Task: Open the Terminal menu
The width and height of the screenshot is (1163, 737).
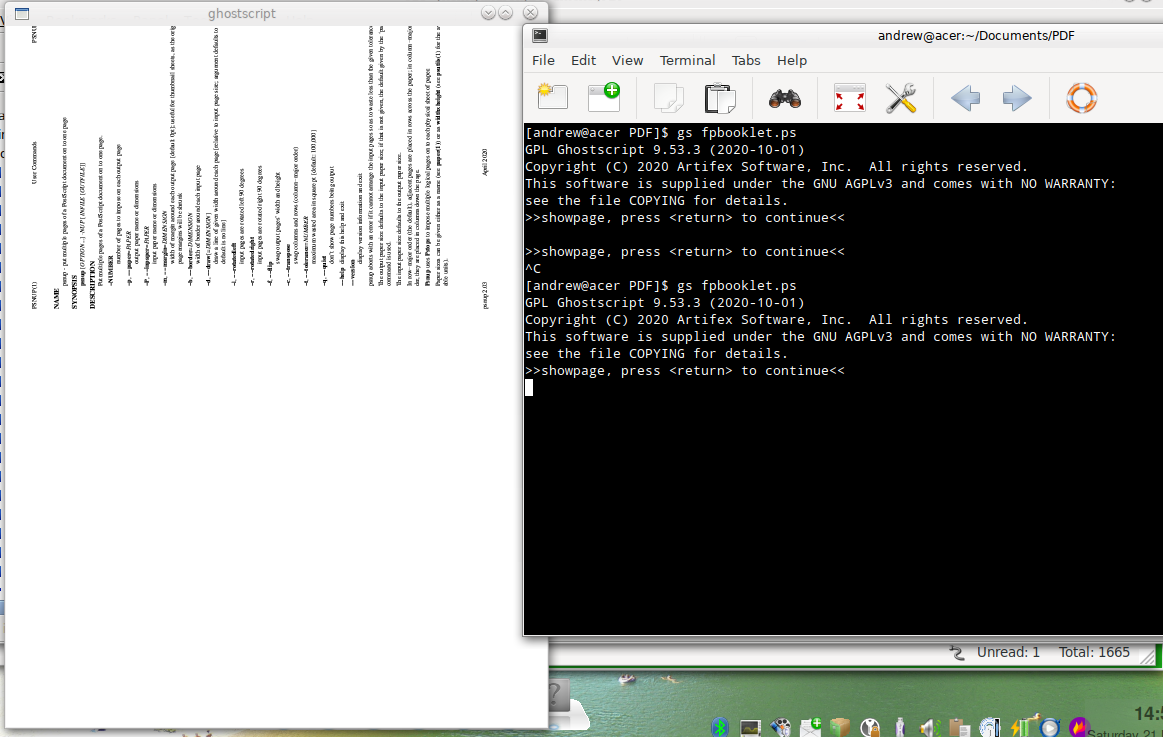Action: 687,60
